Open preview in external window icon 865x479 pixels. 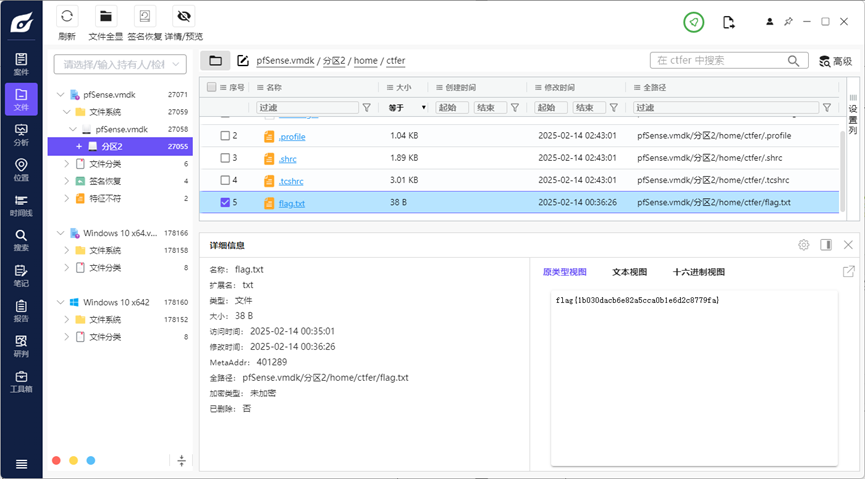[848, 272]
